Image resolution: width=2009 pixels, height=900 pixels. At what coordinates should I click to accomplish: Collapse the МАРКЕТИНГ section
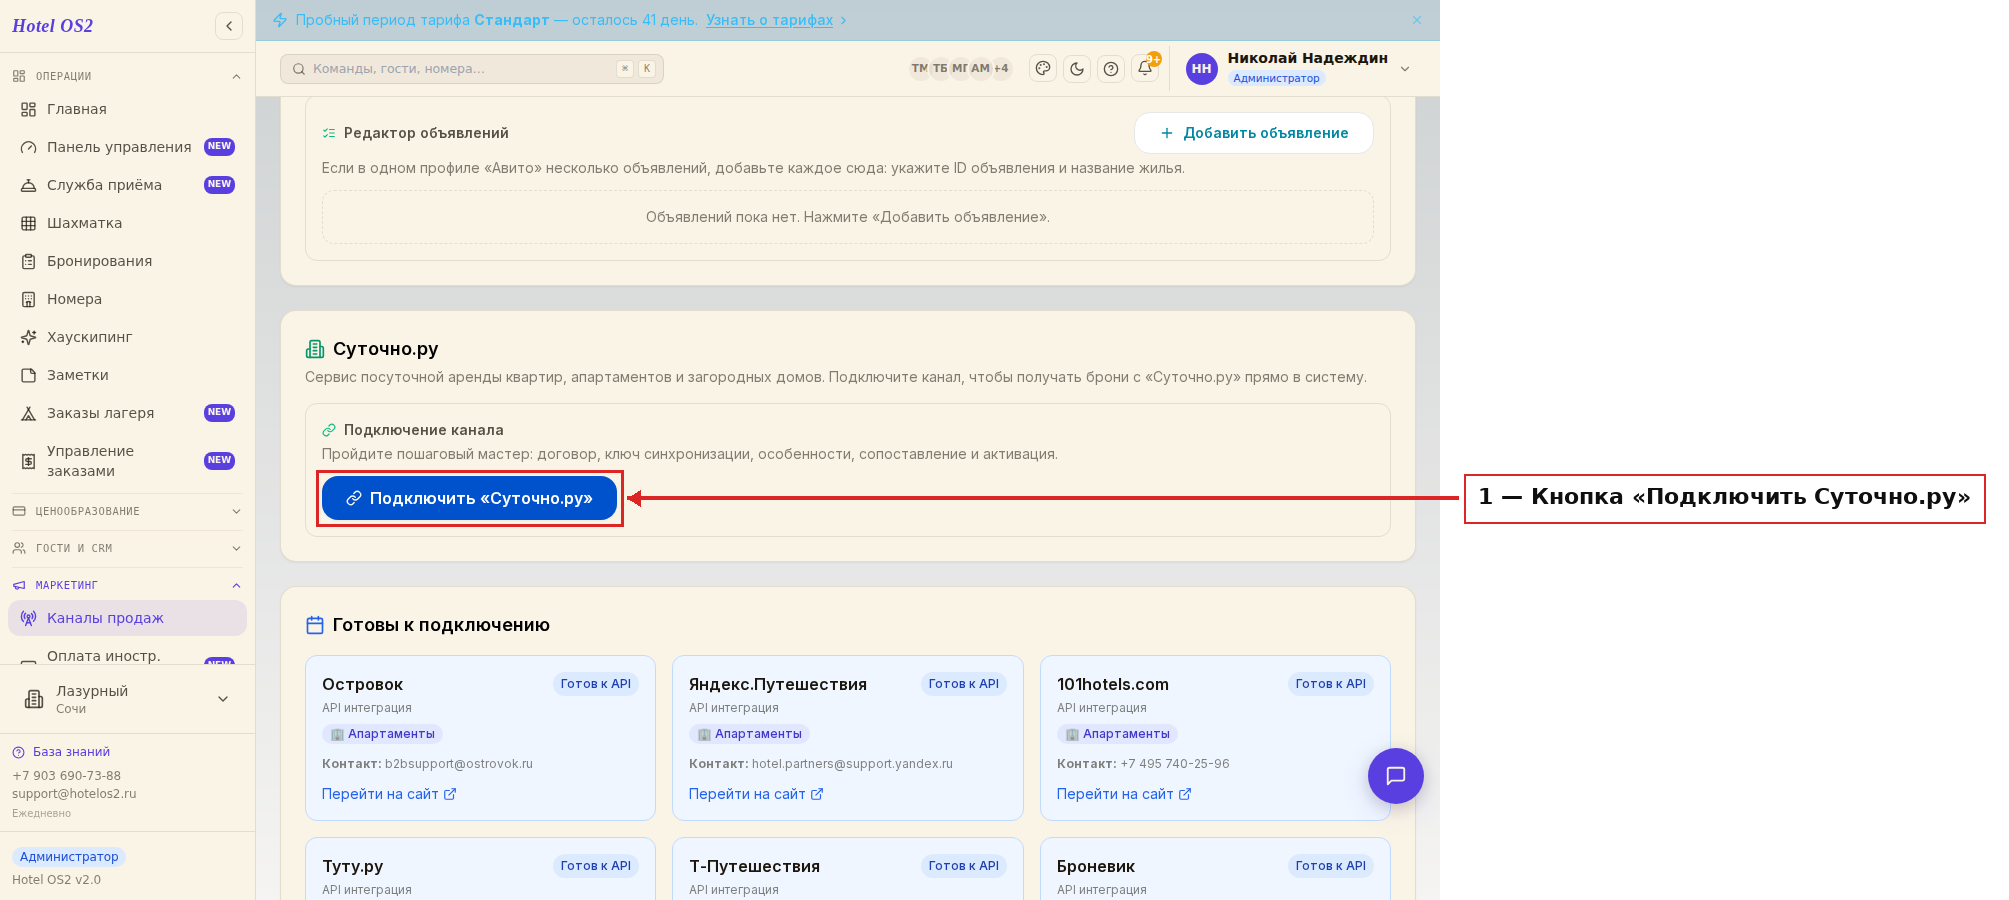pos(127,585)
